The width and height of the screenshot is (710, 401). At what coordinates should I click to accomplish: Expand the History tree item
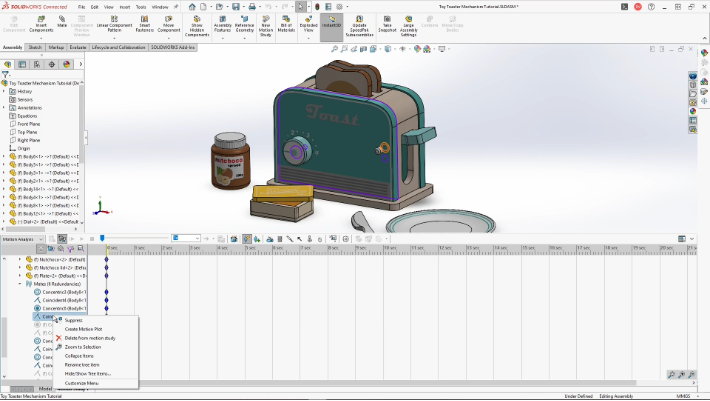[x=4, y=91]
